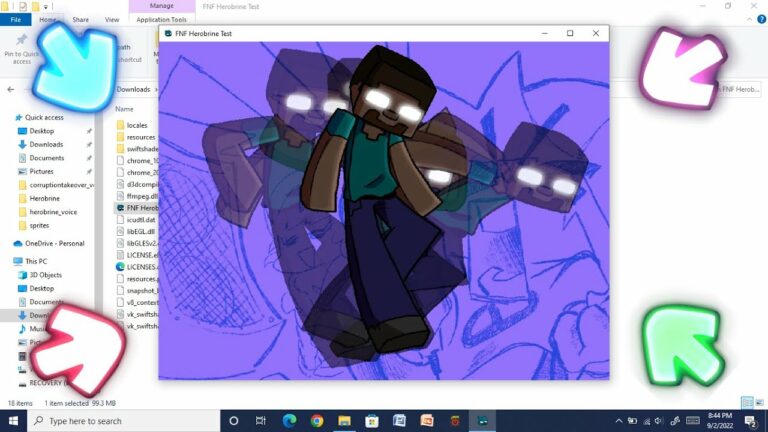Open Desktop under Quick access
The width and height of the screenshot is (768, 432).
(42, 131)
